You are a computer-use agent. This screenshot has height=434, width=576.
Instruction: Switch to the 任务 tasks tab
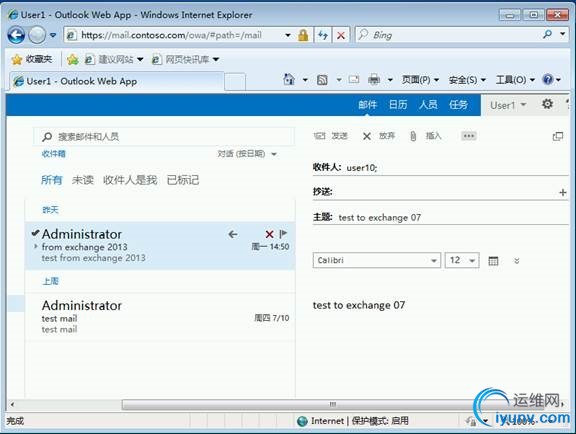458,105
